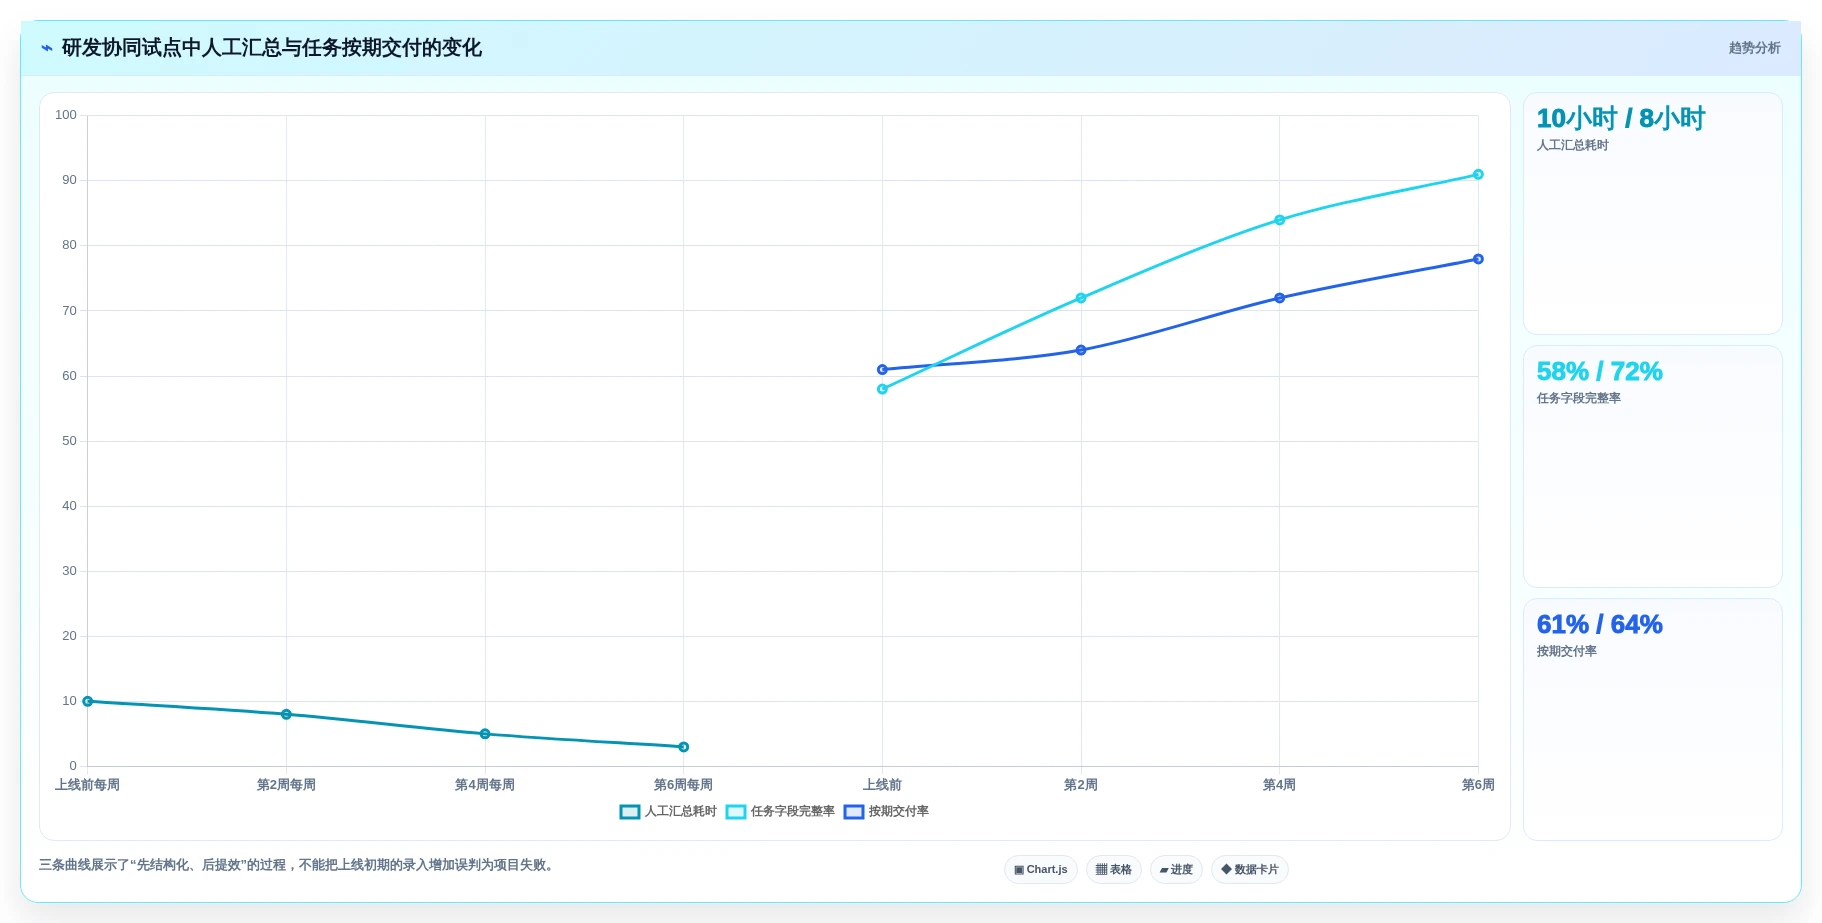Open the 58% / 72% stat card
1822x923 pixels.
tap(1653, 467)
